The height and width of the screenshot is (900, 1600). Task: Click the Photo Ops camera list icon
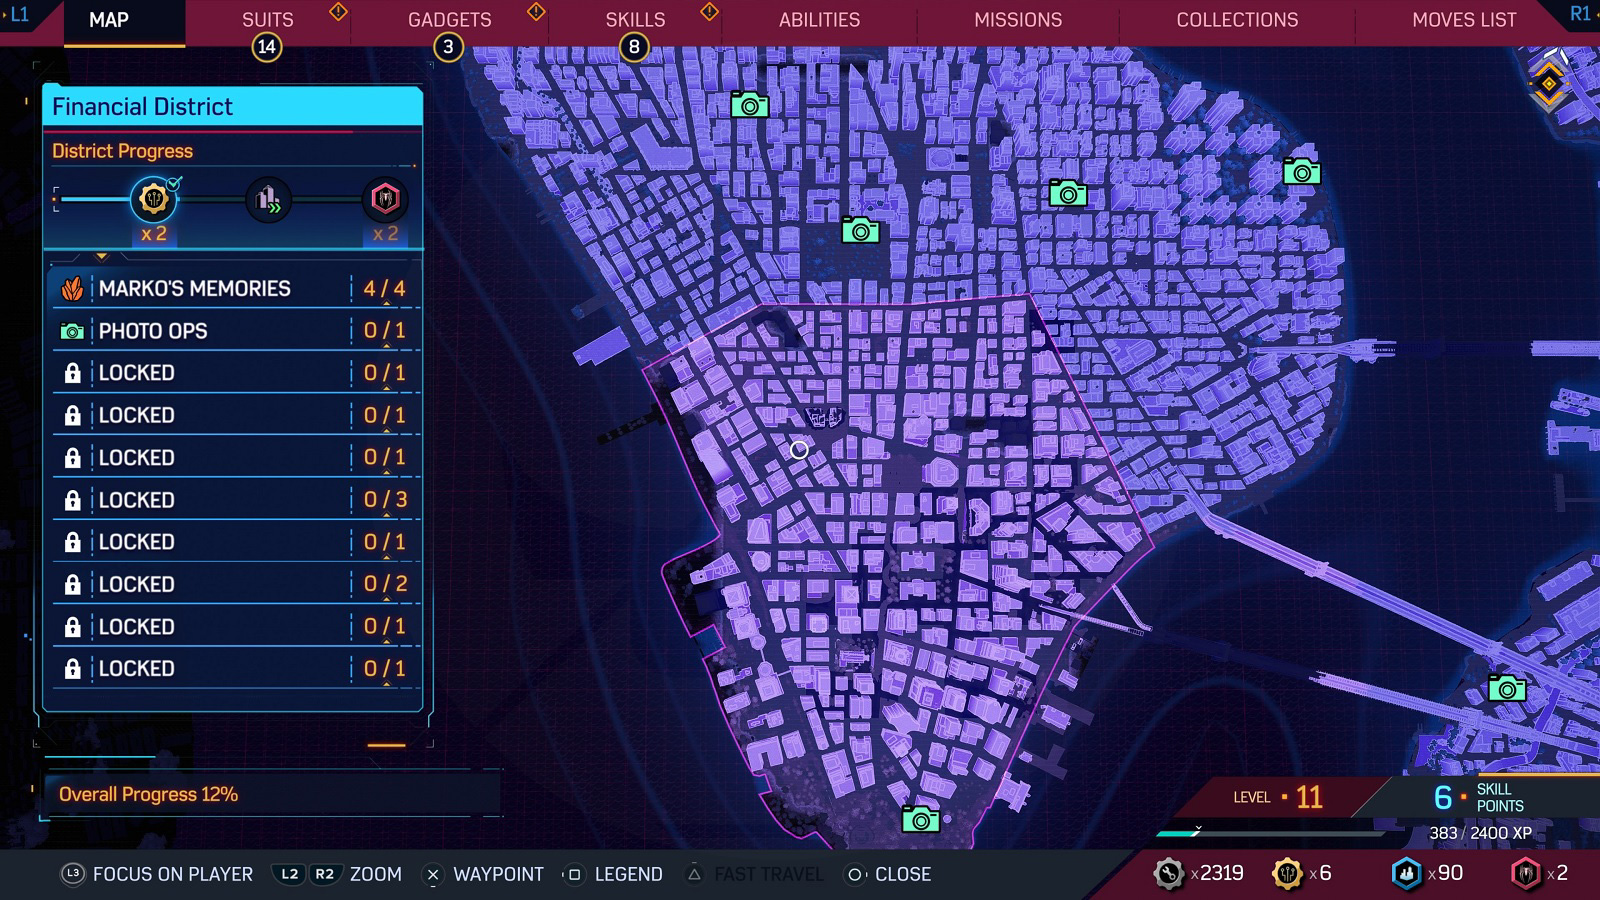point(72,331)
